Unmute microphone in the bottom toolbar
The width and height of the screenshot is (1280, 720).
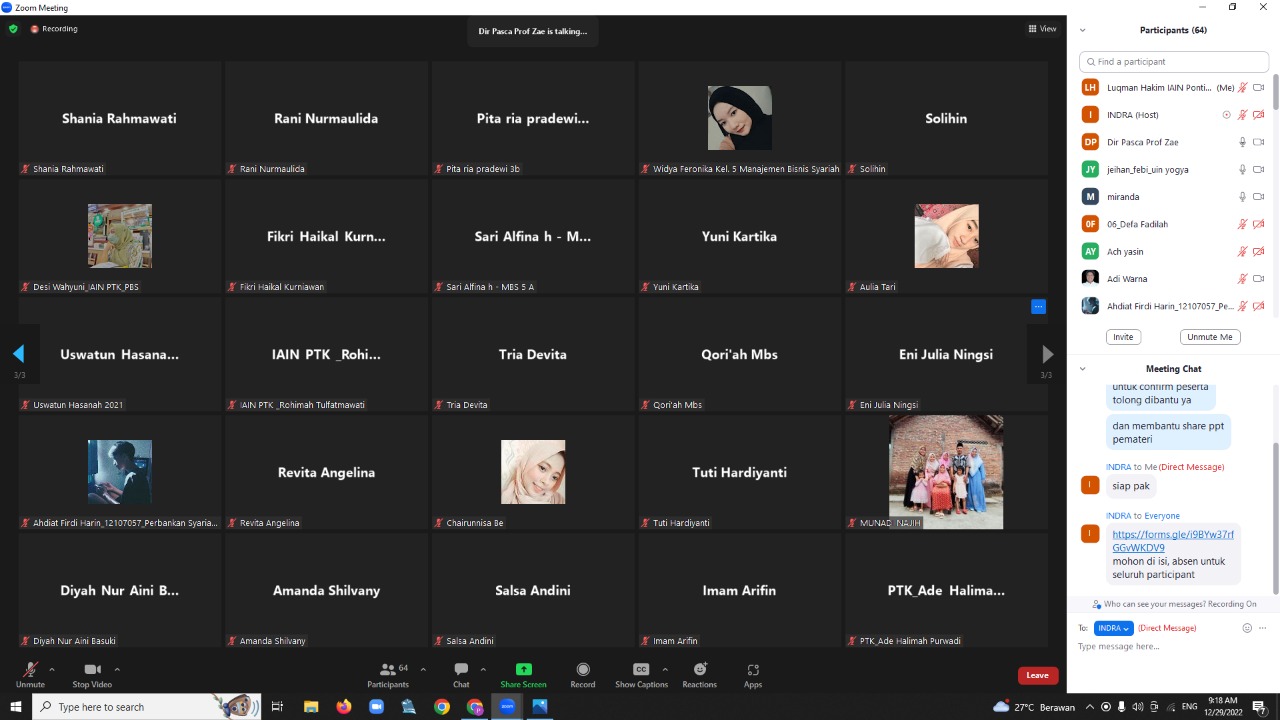(30, 670)
